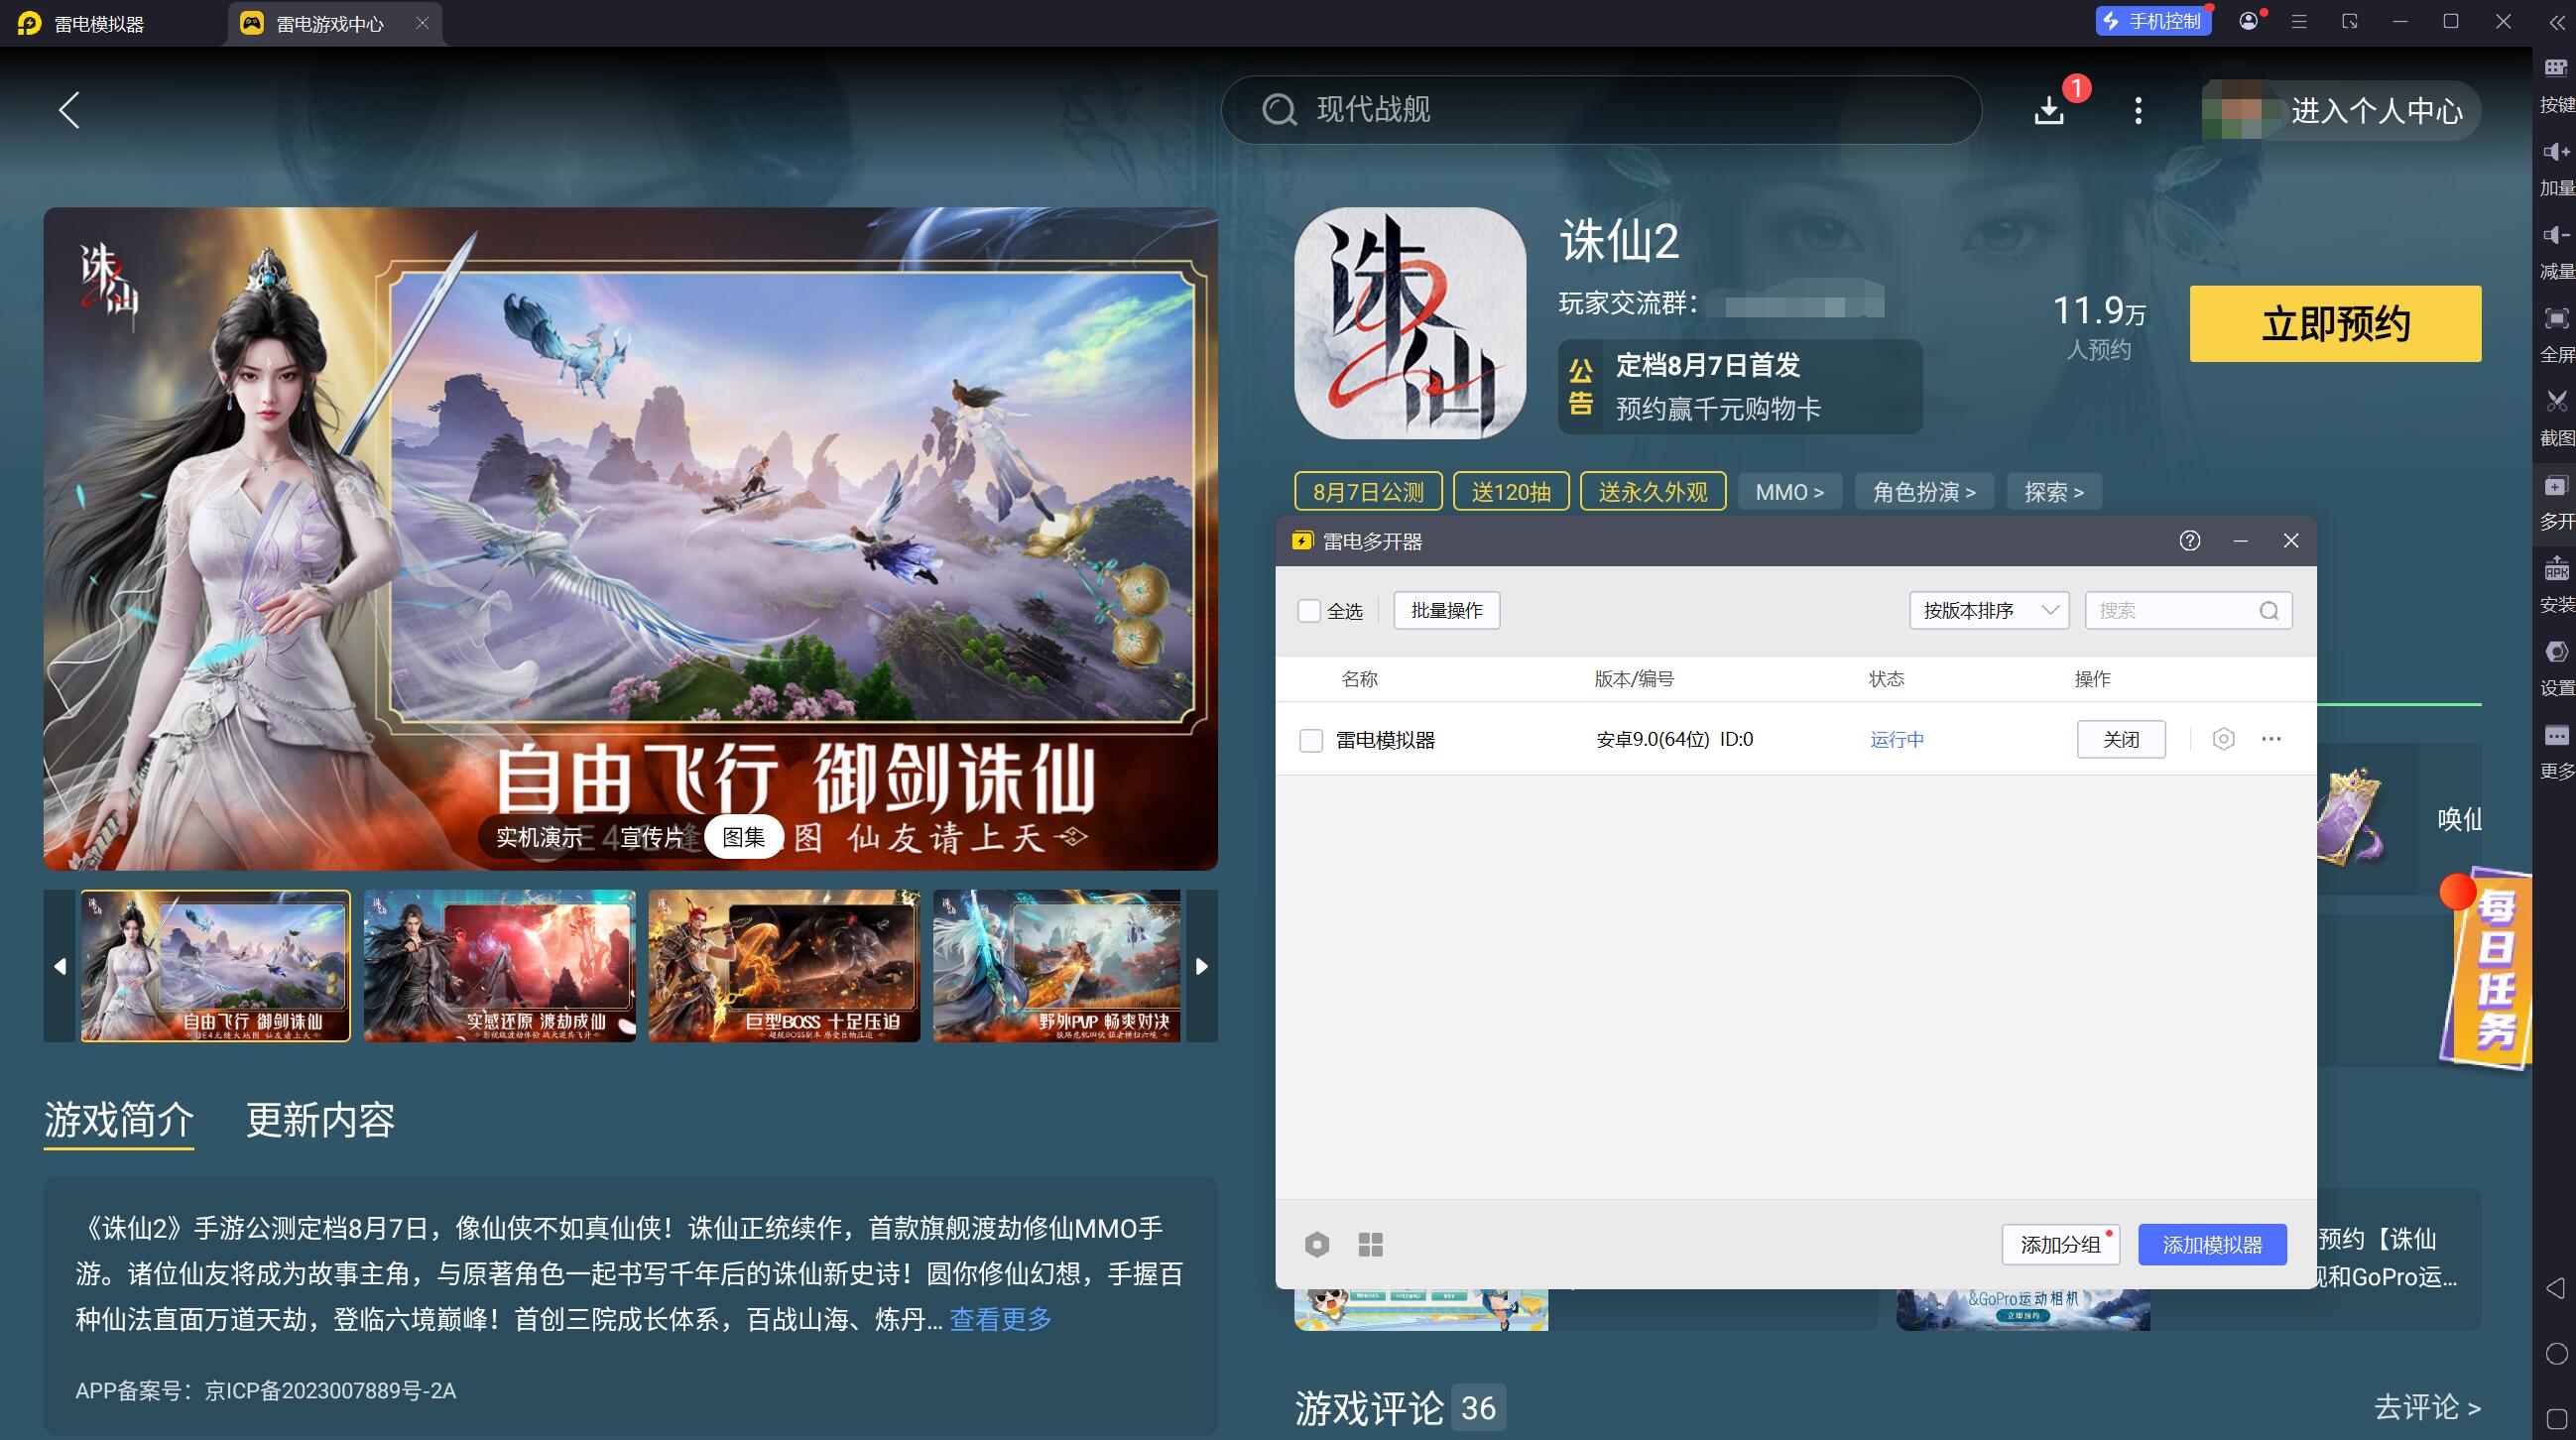Open the three-dot more options menu

(x=2138, y=110)
